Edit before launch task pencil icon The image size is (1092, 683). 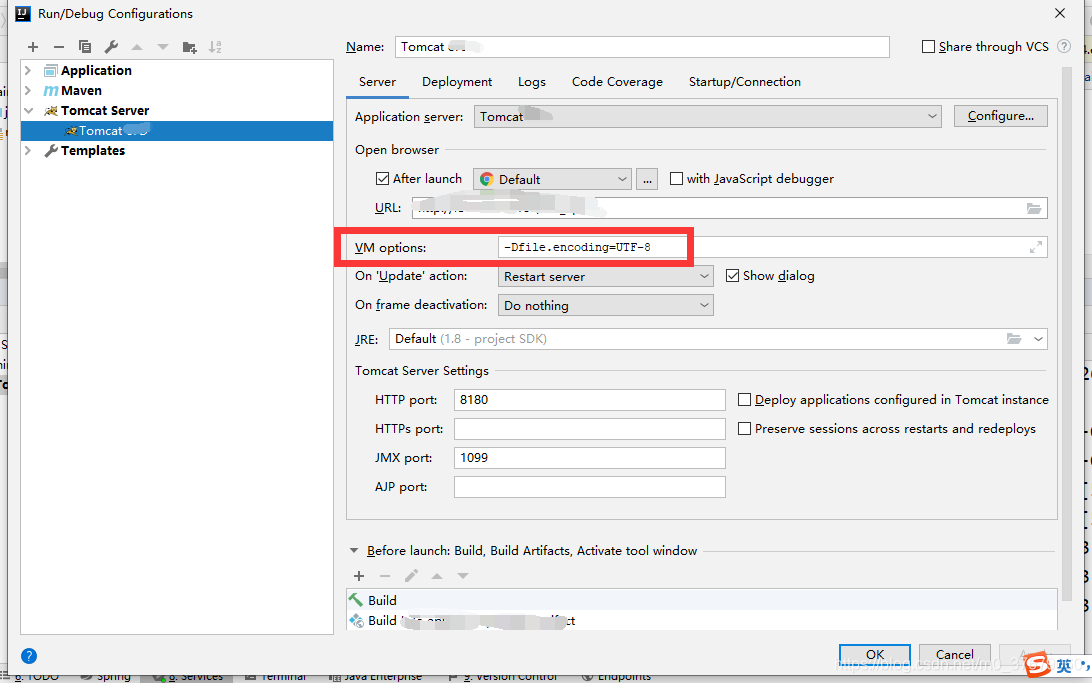(x=411, y=576)
